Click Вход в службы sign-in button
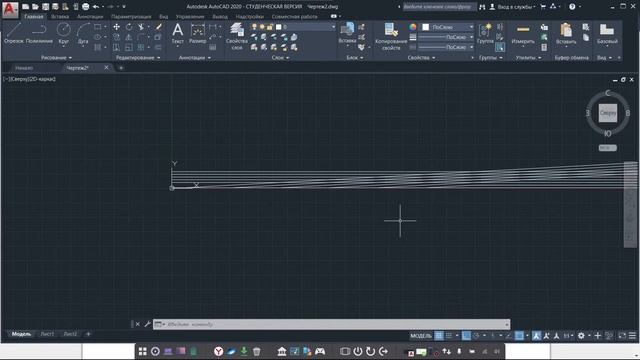 tap(512, 7)
